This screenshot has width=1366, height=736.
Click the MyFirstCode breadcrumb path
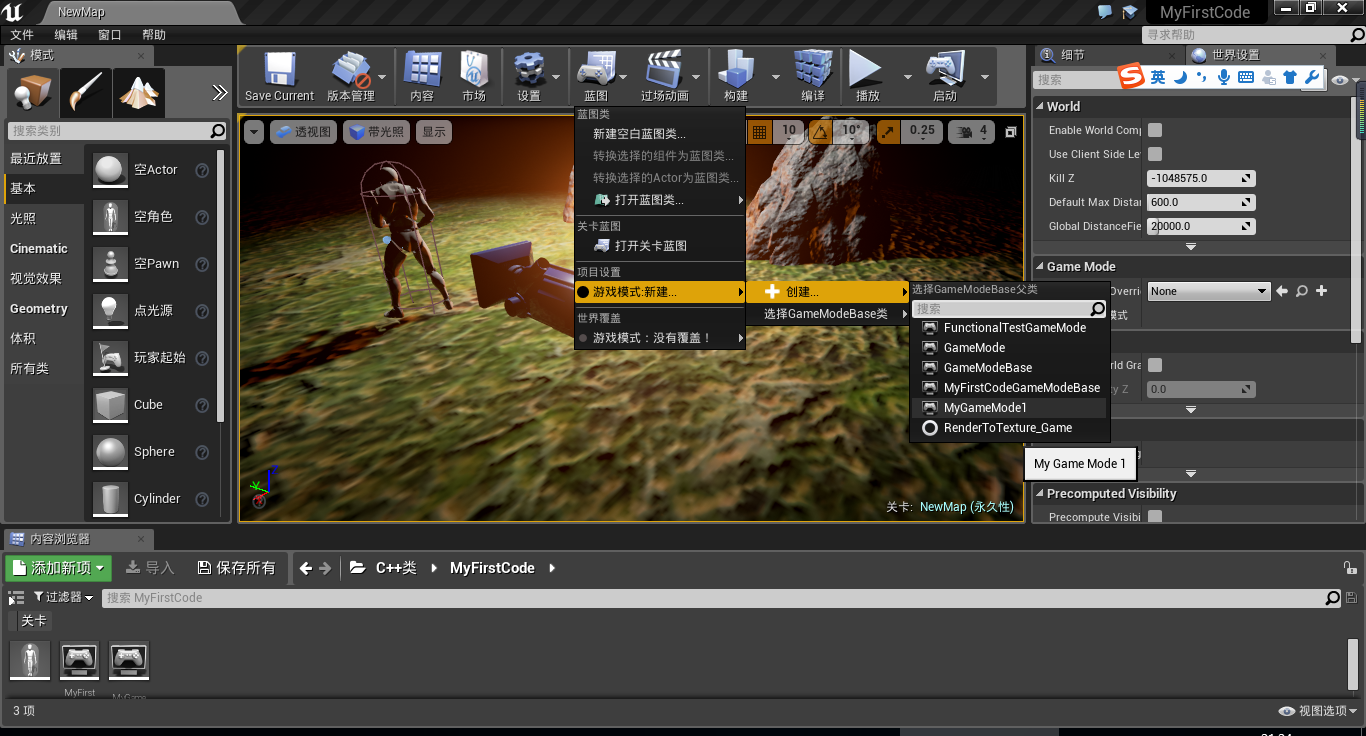(492, 568)
